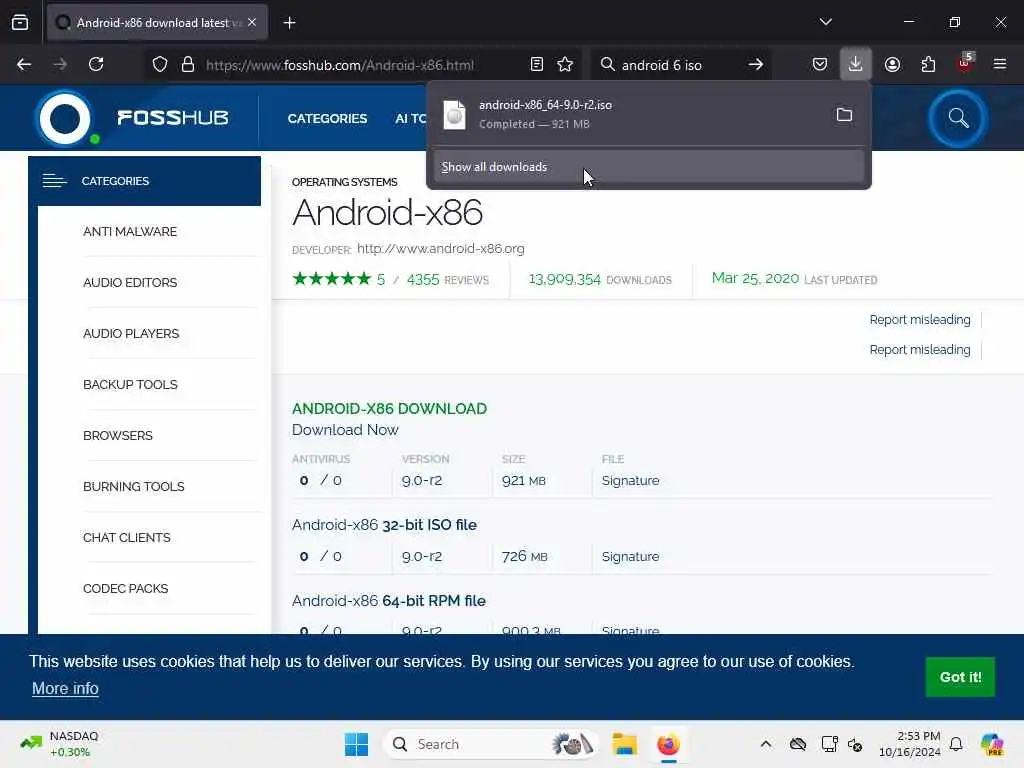Click the Windows taskbar Search box
Image resolution: width=1024 pixels, height=768 pixels.
pos(490,744)
